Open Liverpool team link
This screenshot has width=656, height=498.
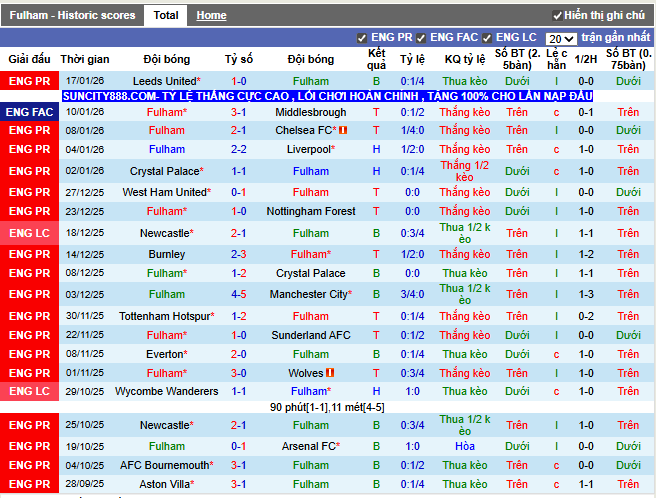coord(310,149)
